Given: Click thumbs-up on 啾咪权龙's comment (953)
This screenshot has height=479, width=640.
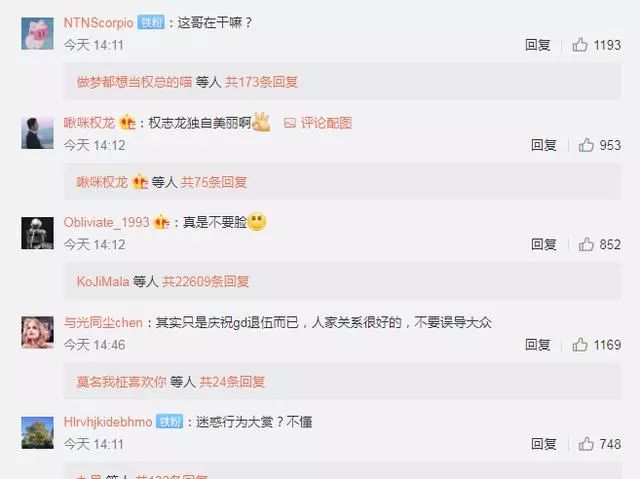Looking at the screenshot, I should coord(586,145).
